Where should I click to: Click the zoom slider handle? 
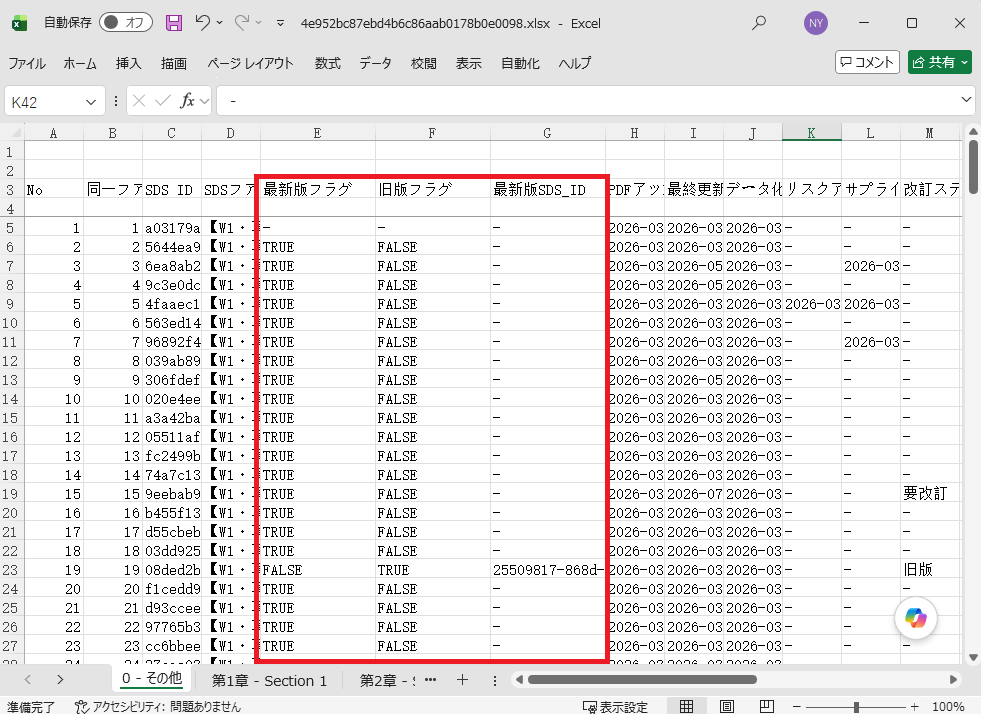(856, 706)
